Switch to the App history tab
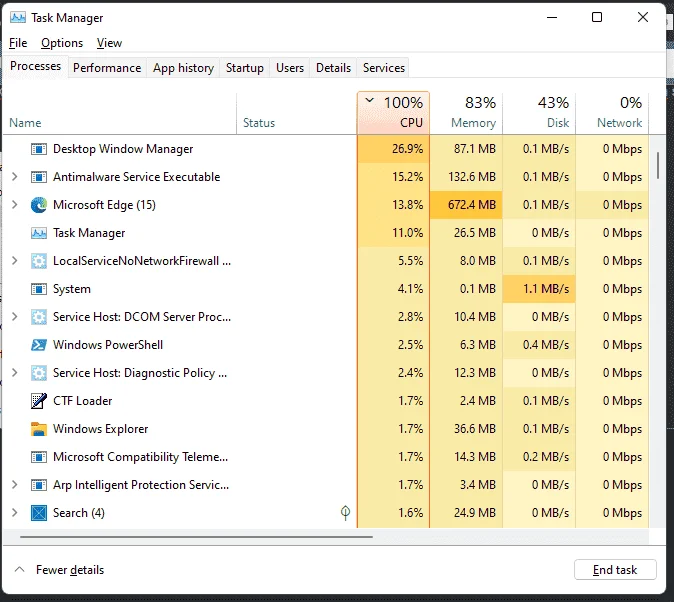 click(183, 68)
